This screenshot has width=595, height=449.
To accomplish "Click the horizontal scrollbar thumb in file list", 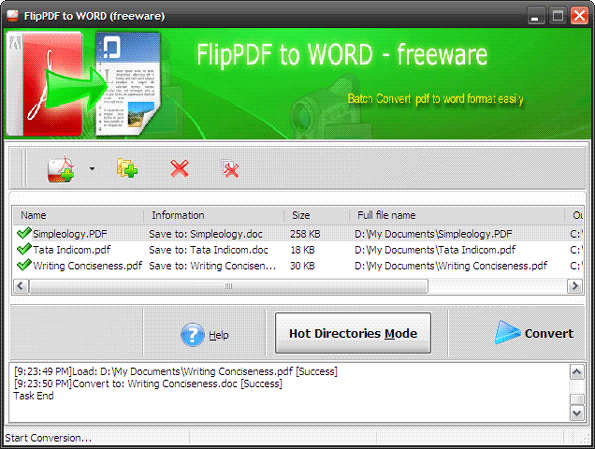I will [x=228, y=286].
